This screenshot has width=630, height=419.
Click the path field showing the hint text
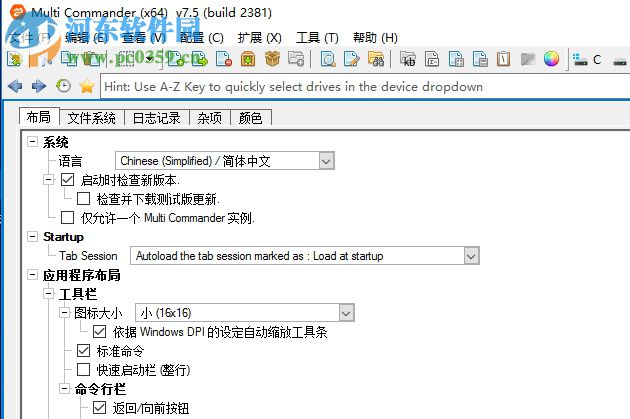[x=365, y=86]
